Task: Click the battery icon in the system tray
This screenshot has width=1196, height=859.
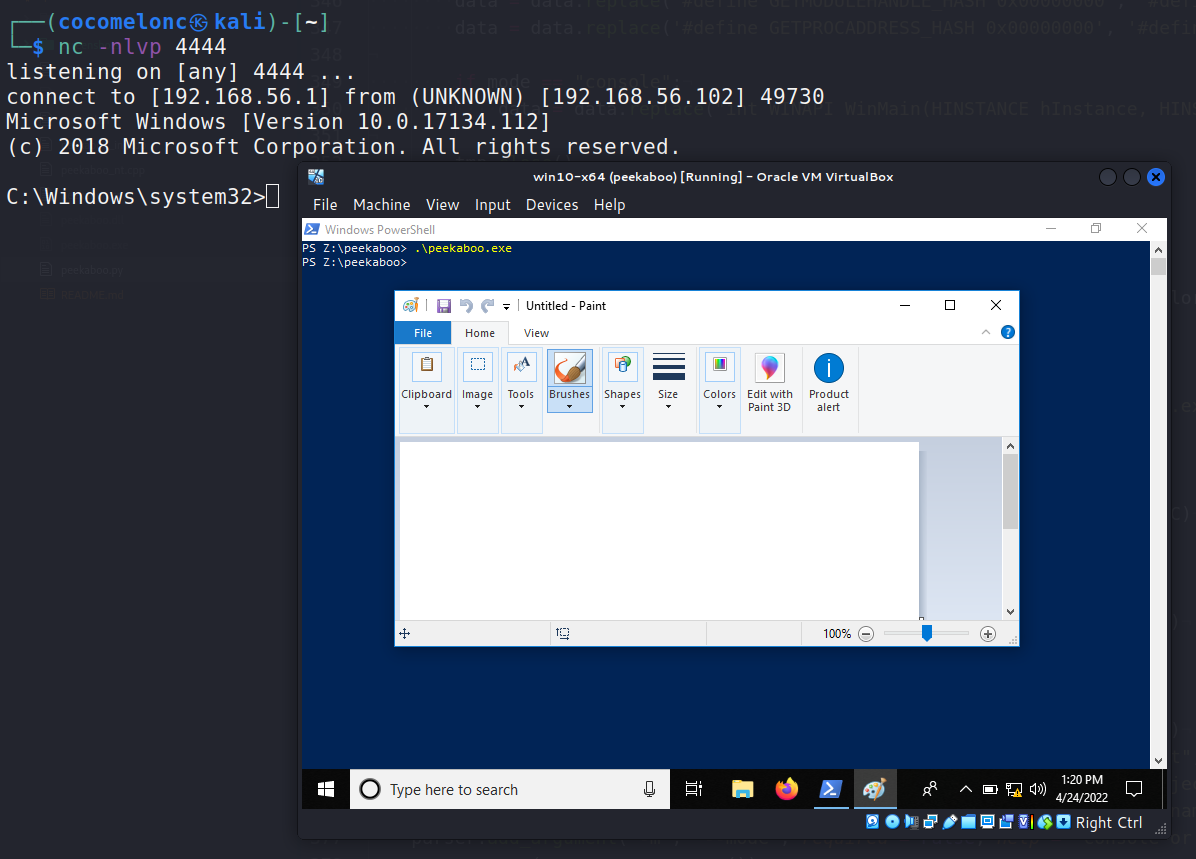Action: pyautogui.click(x=990, y=789)
